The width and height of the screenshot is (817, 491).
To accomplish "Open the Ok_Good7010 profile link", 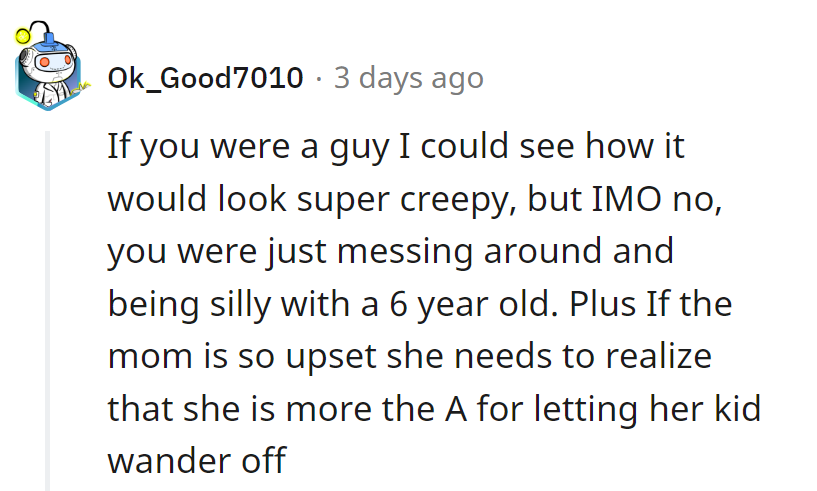I will (x=205, y=78).
